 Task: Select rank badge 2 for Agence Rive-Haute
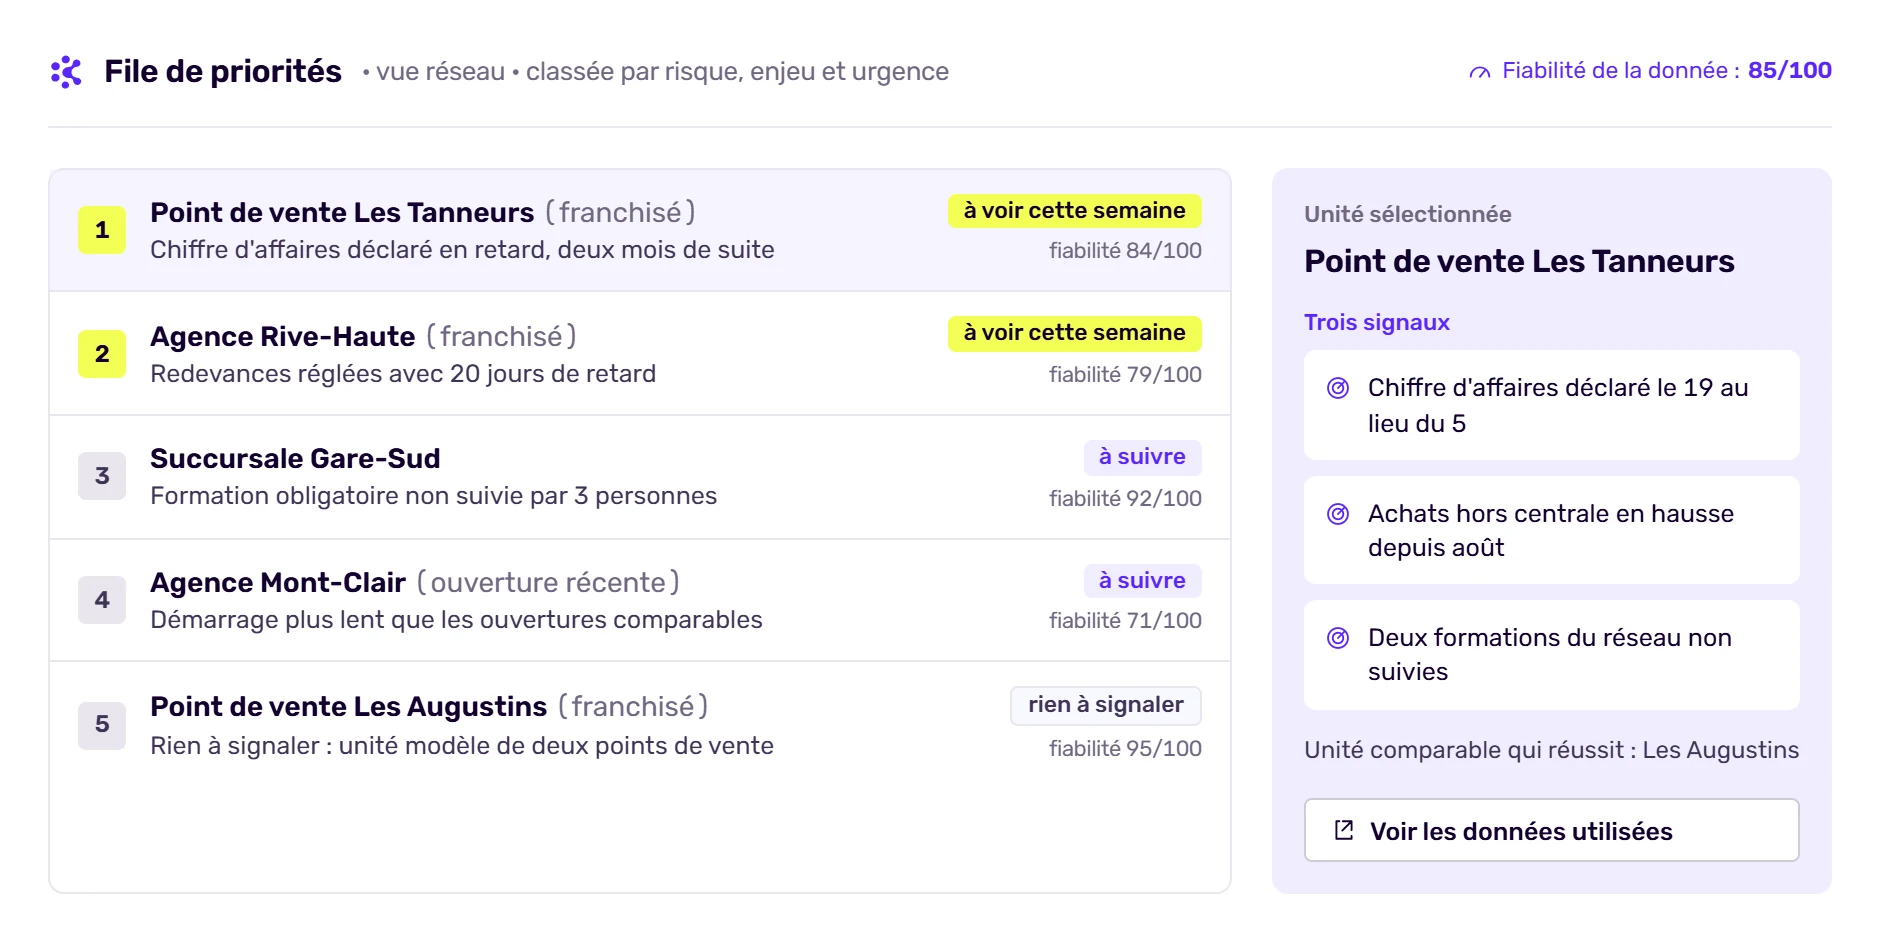point(102,354)
